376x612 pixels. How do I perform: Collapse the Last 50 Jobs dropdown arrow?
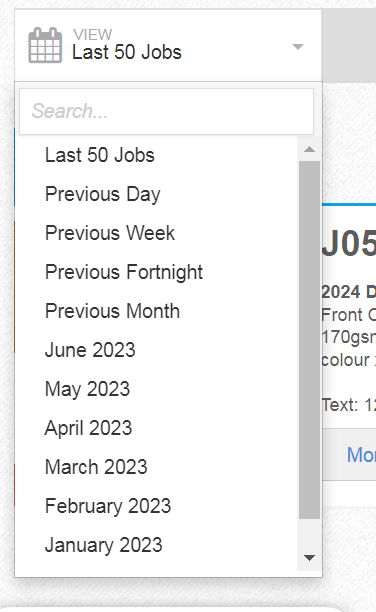pyautogui.click(x=298, y=47)
